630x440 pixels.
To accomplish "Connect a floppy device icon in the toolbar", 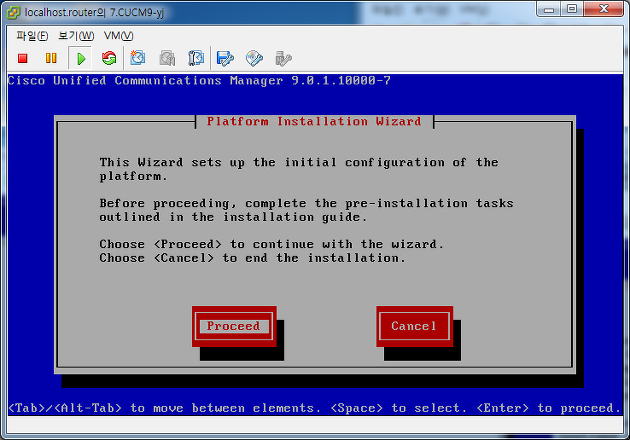I will point(225,59).
